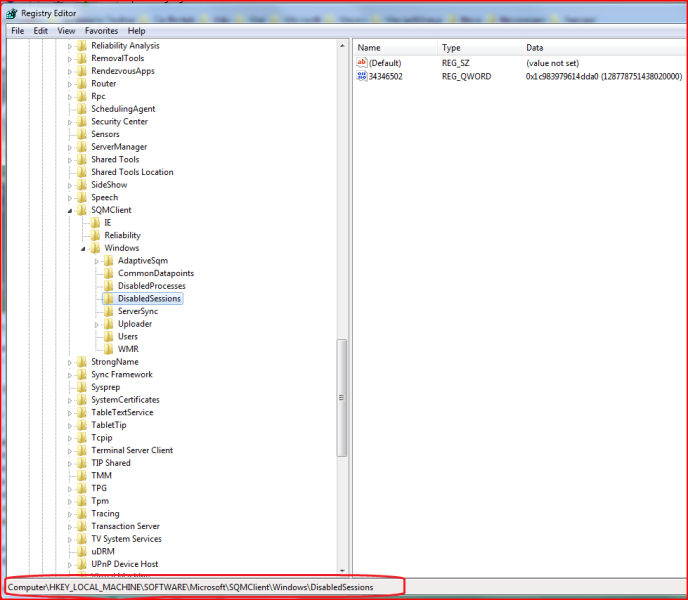The image size is (688, 600).
Task: Open the File menu
Action: pyautogui.click(x=18, y=31)
